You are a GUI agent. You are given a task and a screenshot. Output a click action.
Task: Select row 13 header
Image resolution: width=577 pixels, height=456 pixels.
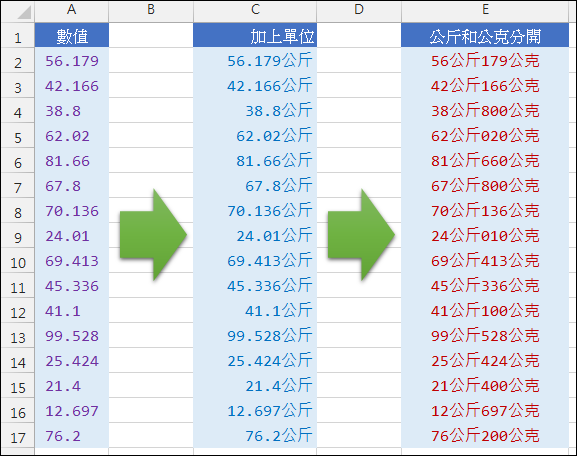pos(18,336)
